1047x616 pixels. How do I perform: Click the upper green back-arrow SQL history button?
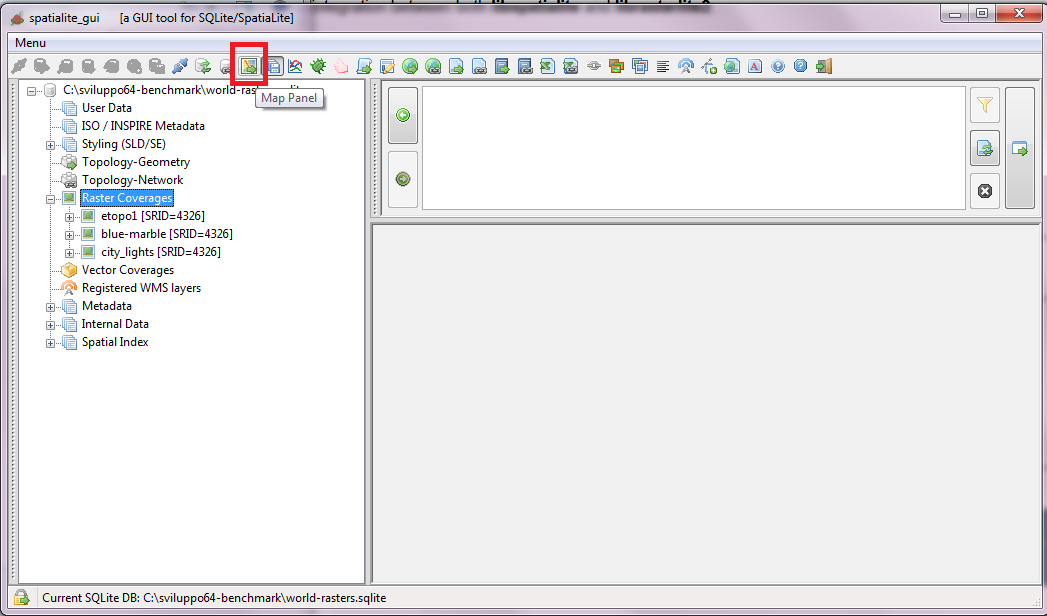pyautogui.click(x=403, y=115)
